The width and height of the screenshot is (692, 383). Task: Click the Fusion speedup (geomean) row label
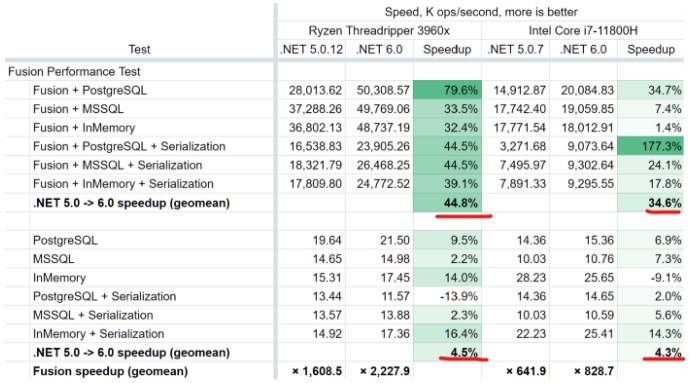coord(110,372)
